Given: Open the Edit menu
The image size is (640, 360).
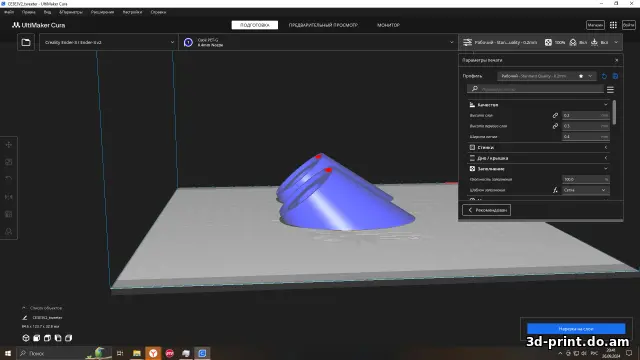Looking at the screenshot, I should point(29,12).
